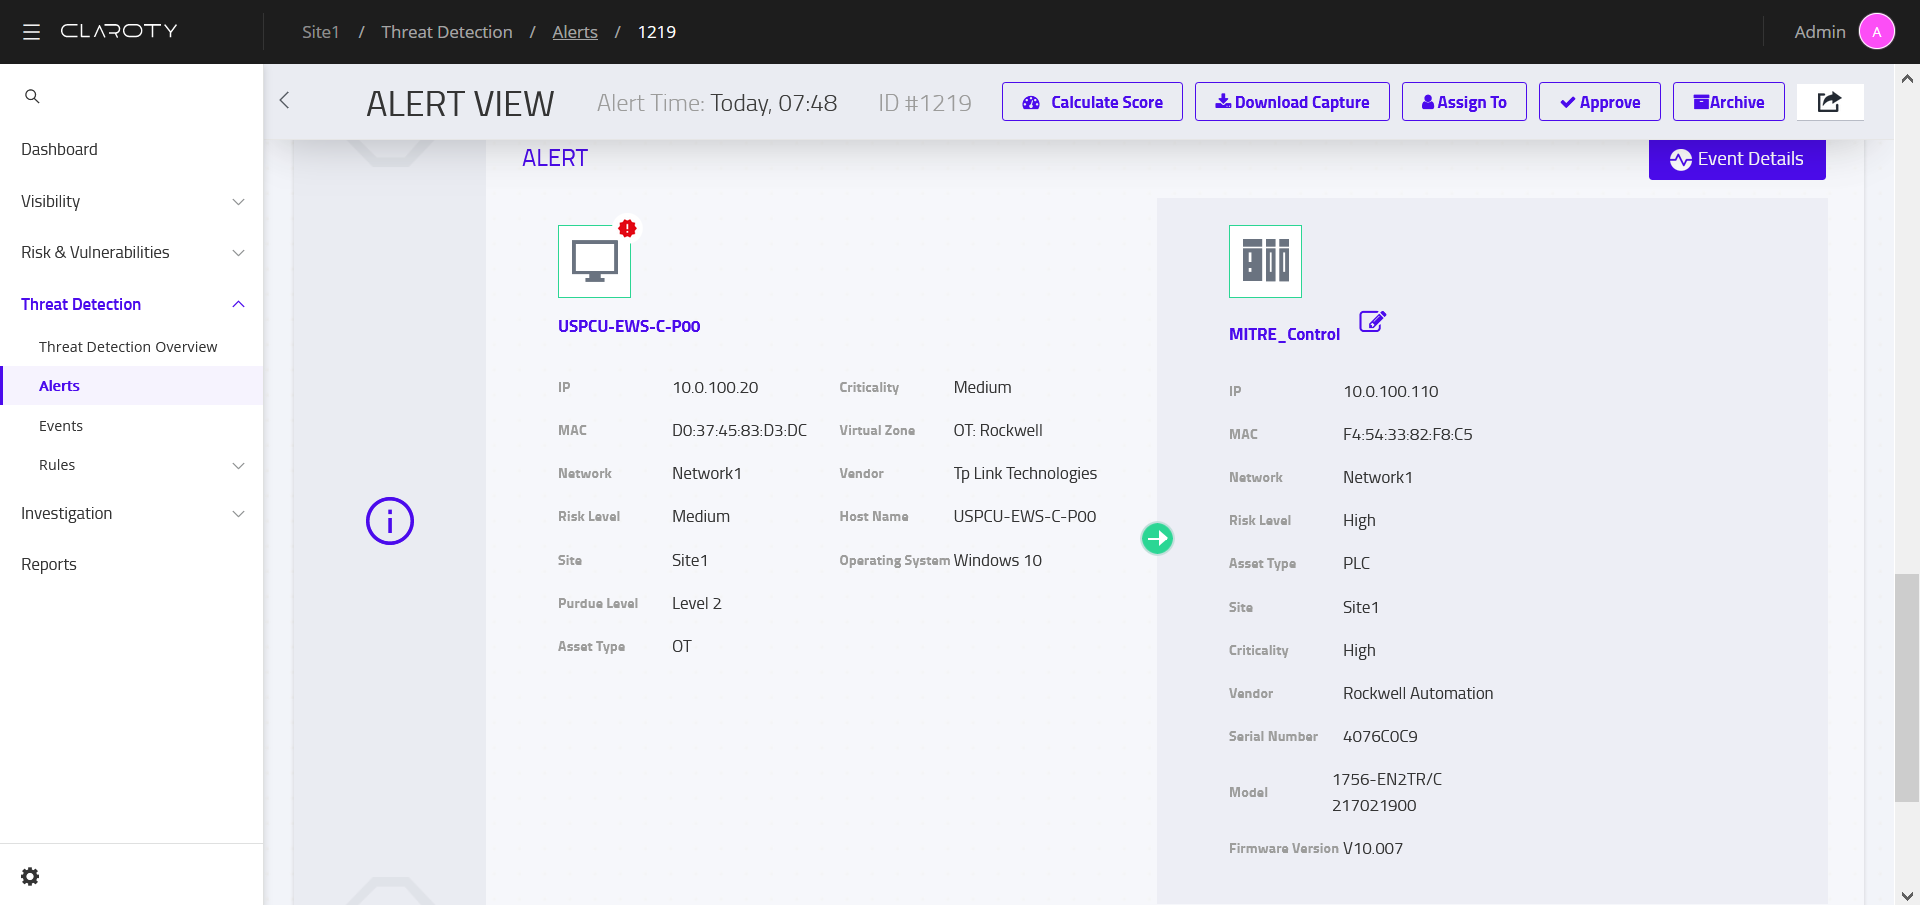The height and width of the screenshot is (905, 1920).
Task: Open settings gear at sidebar bottom
Action: click(30, 876)
